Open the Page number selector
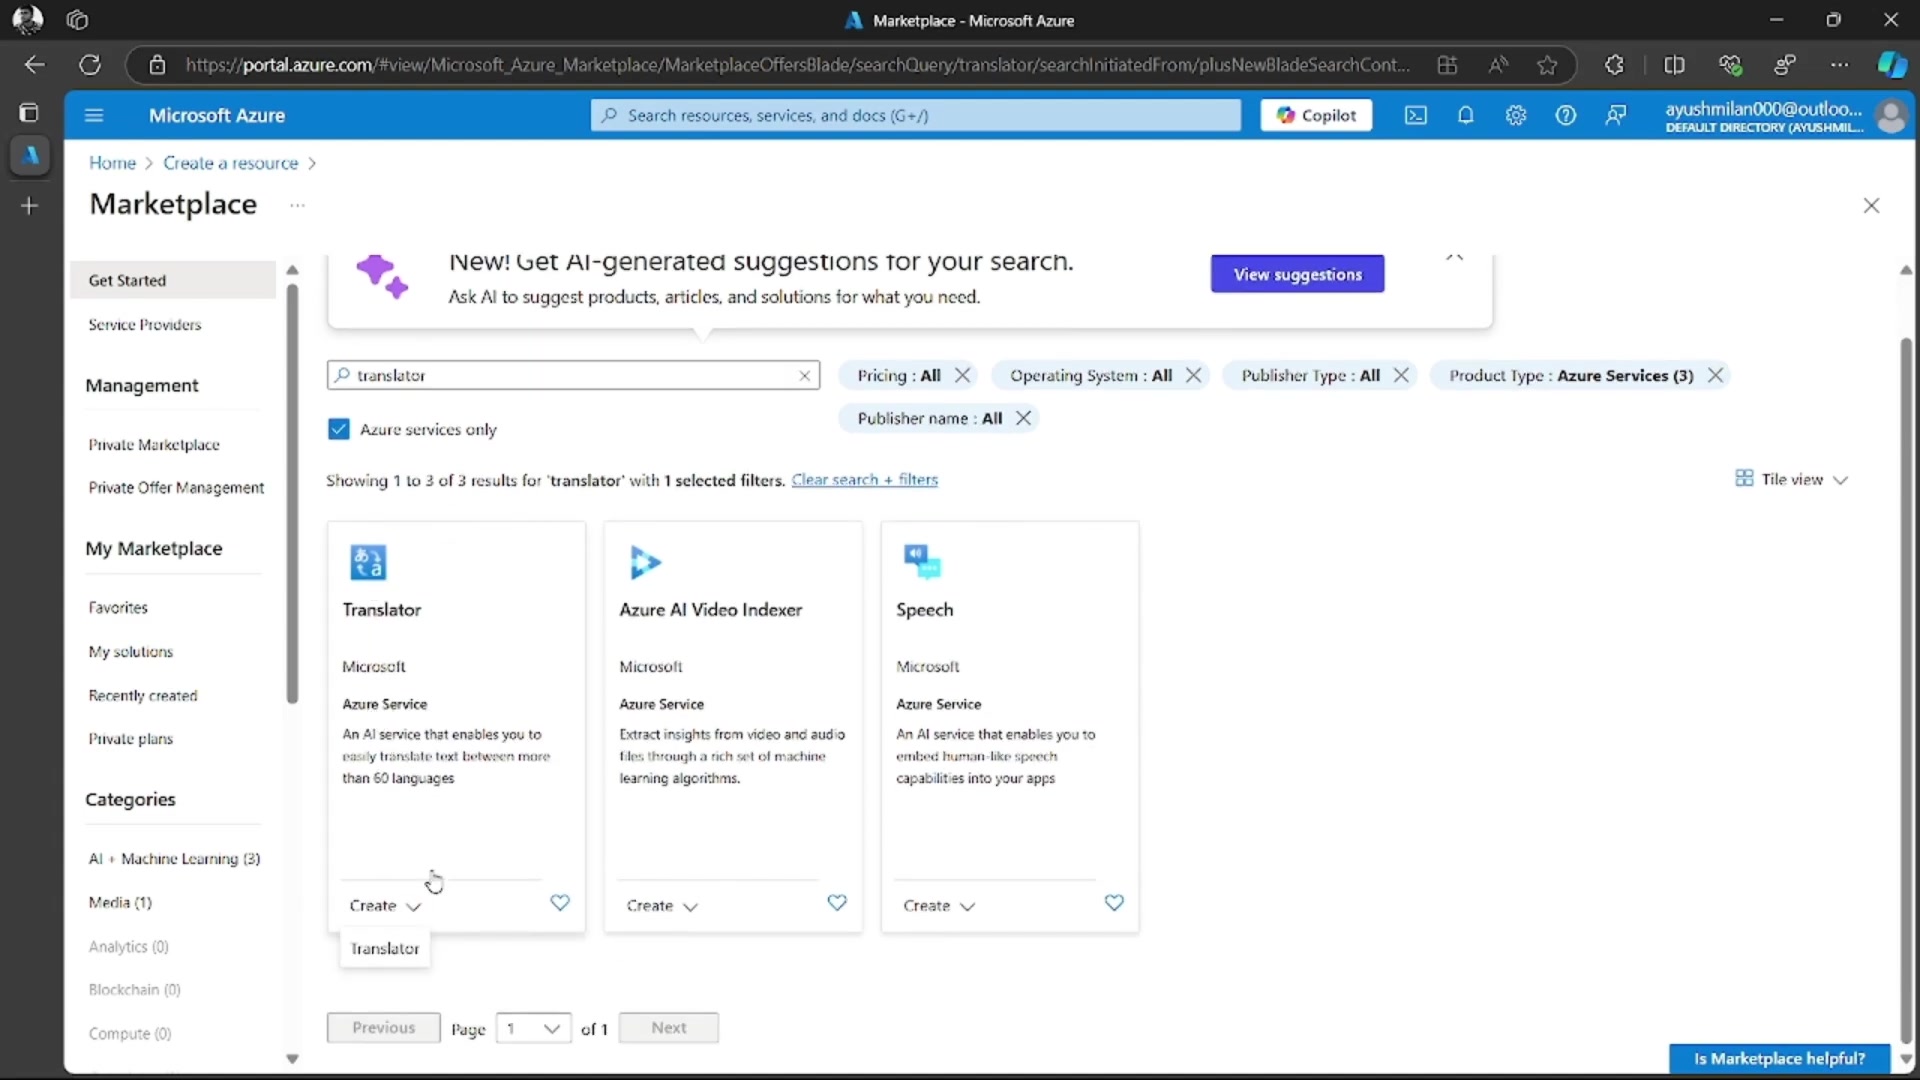Viewport: 1920px width, 1080px height. tap(533, 1028)
